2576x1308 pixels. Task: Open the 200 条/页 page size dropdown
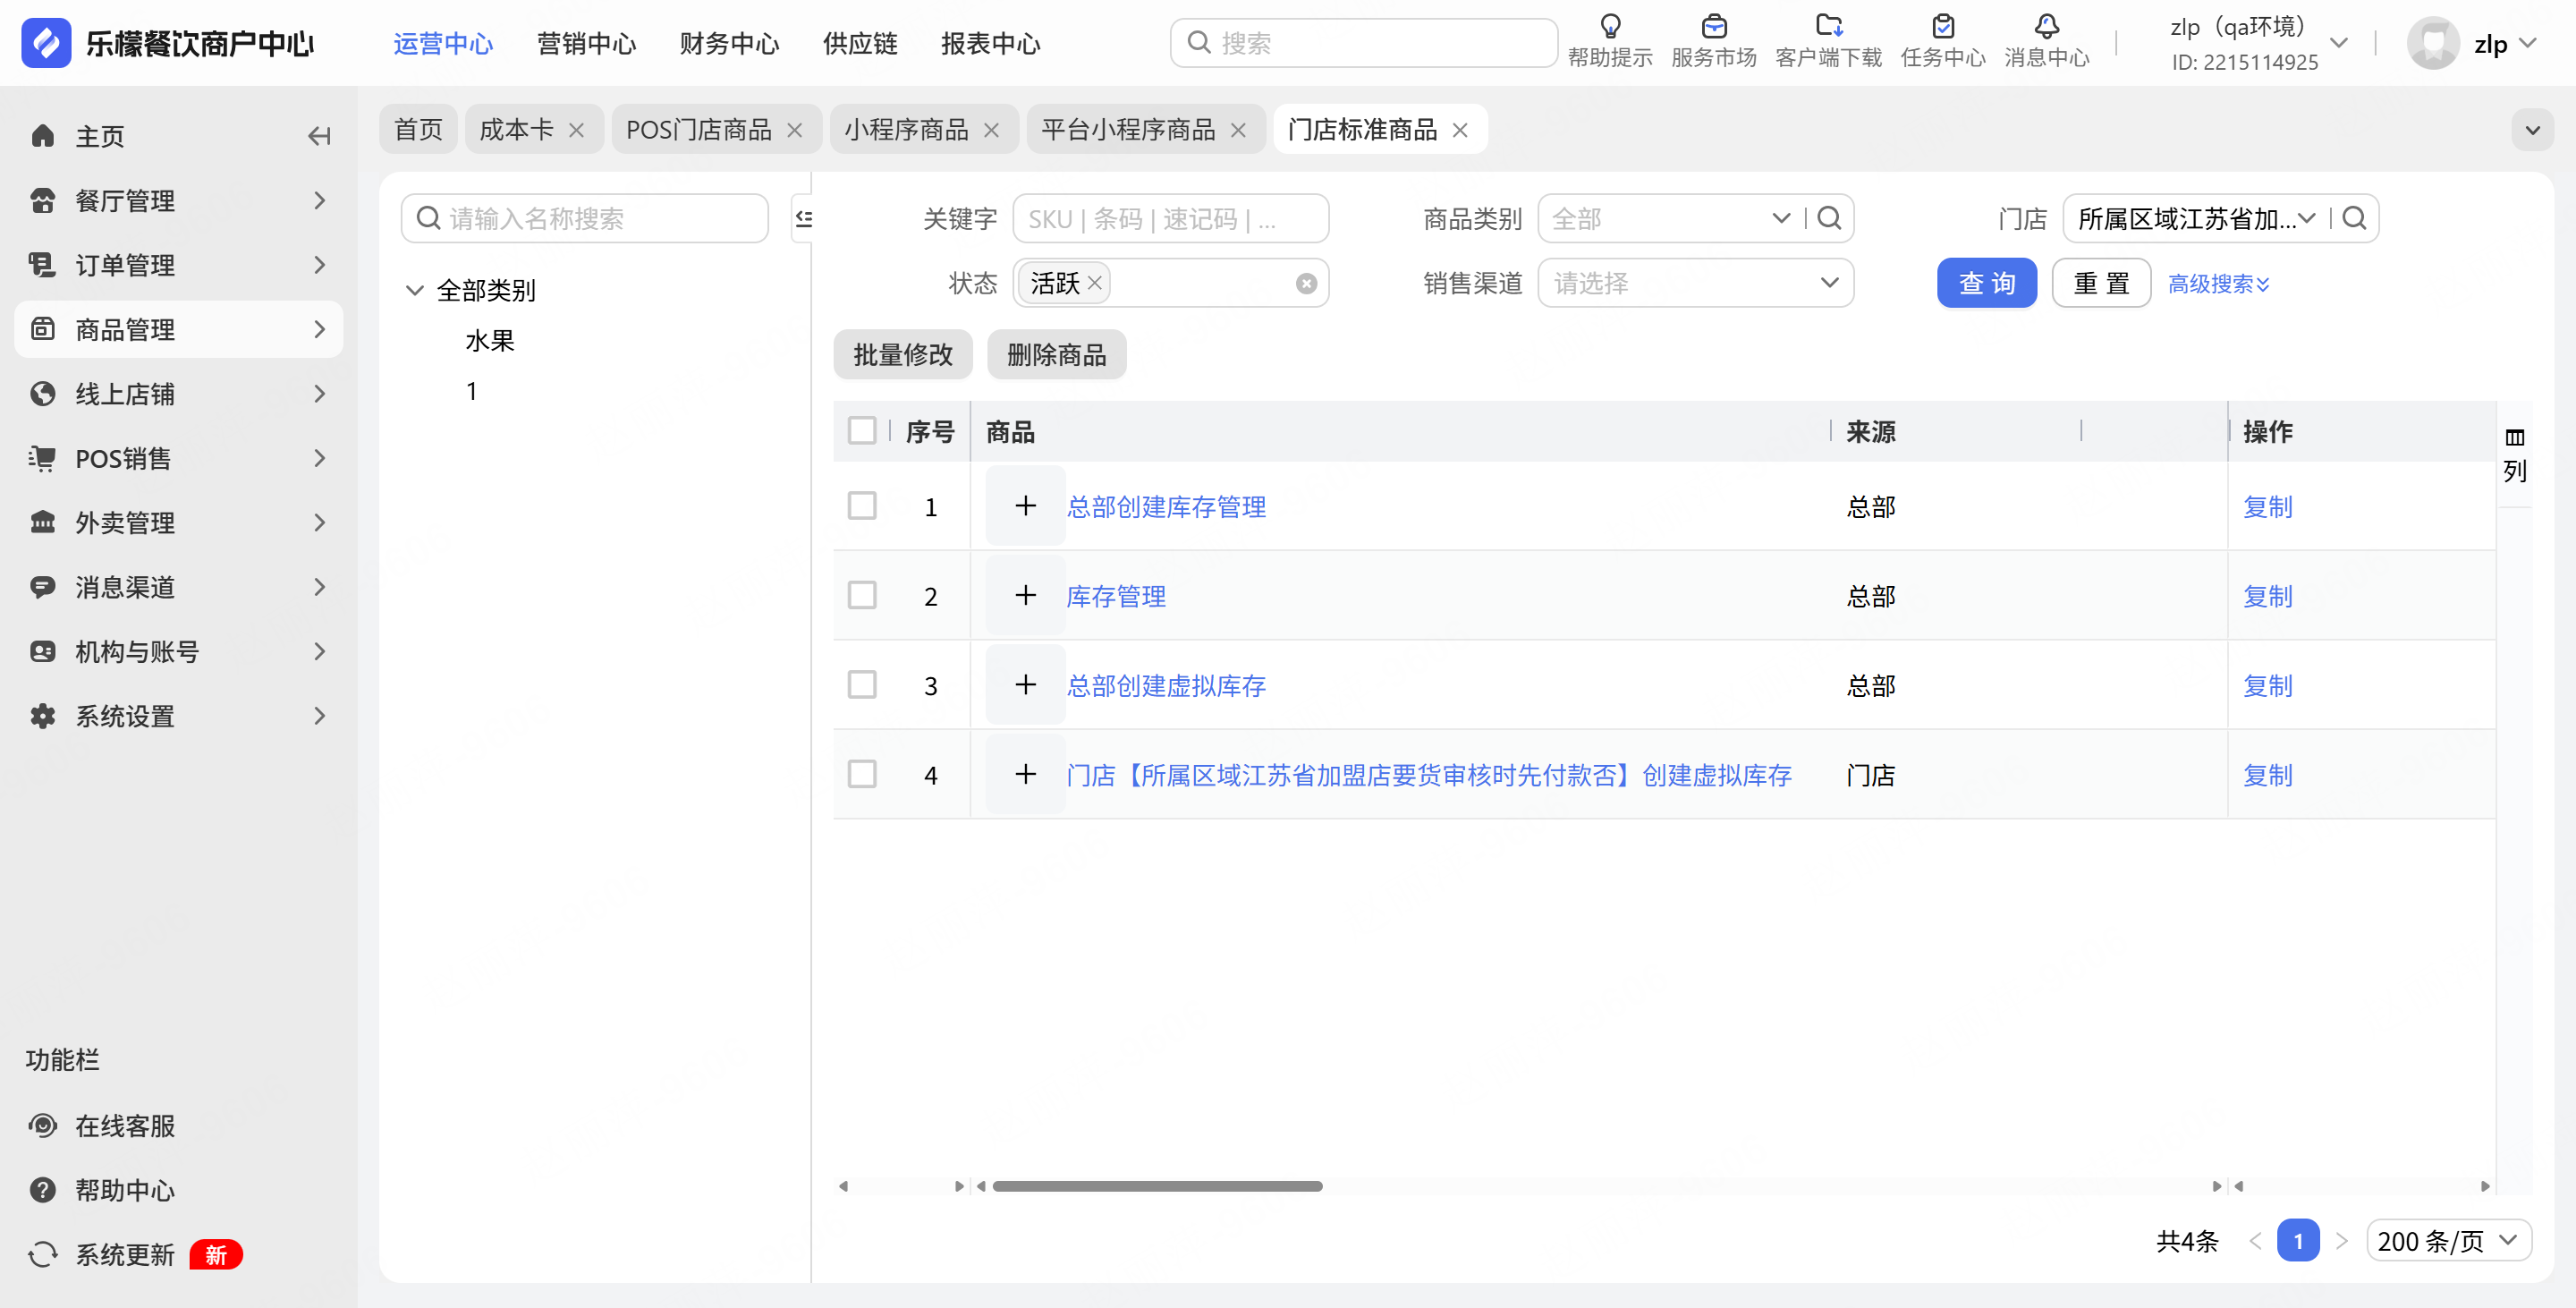tap(2447, 1241)
